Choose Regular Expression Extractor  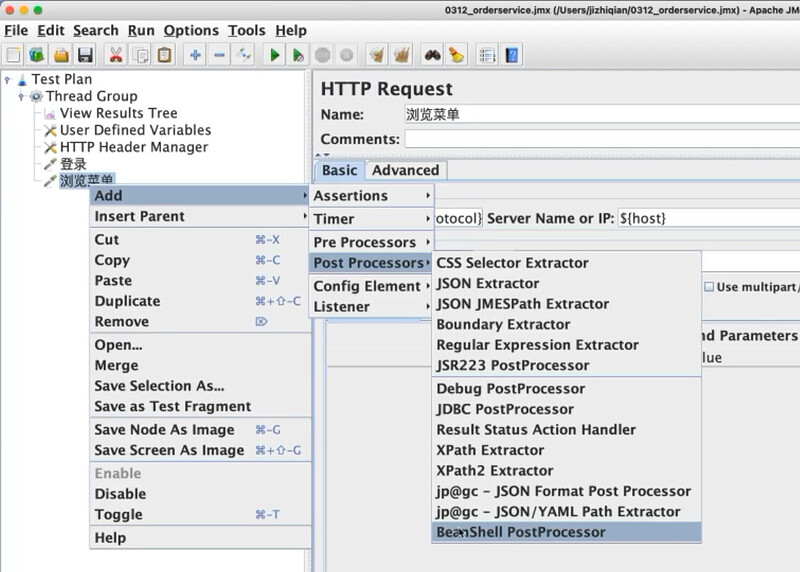(x=566, y=345)
